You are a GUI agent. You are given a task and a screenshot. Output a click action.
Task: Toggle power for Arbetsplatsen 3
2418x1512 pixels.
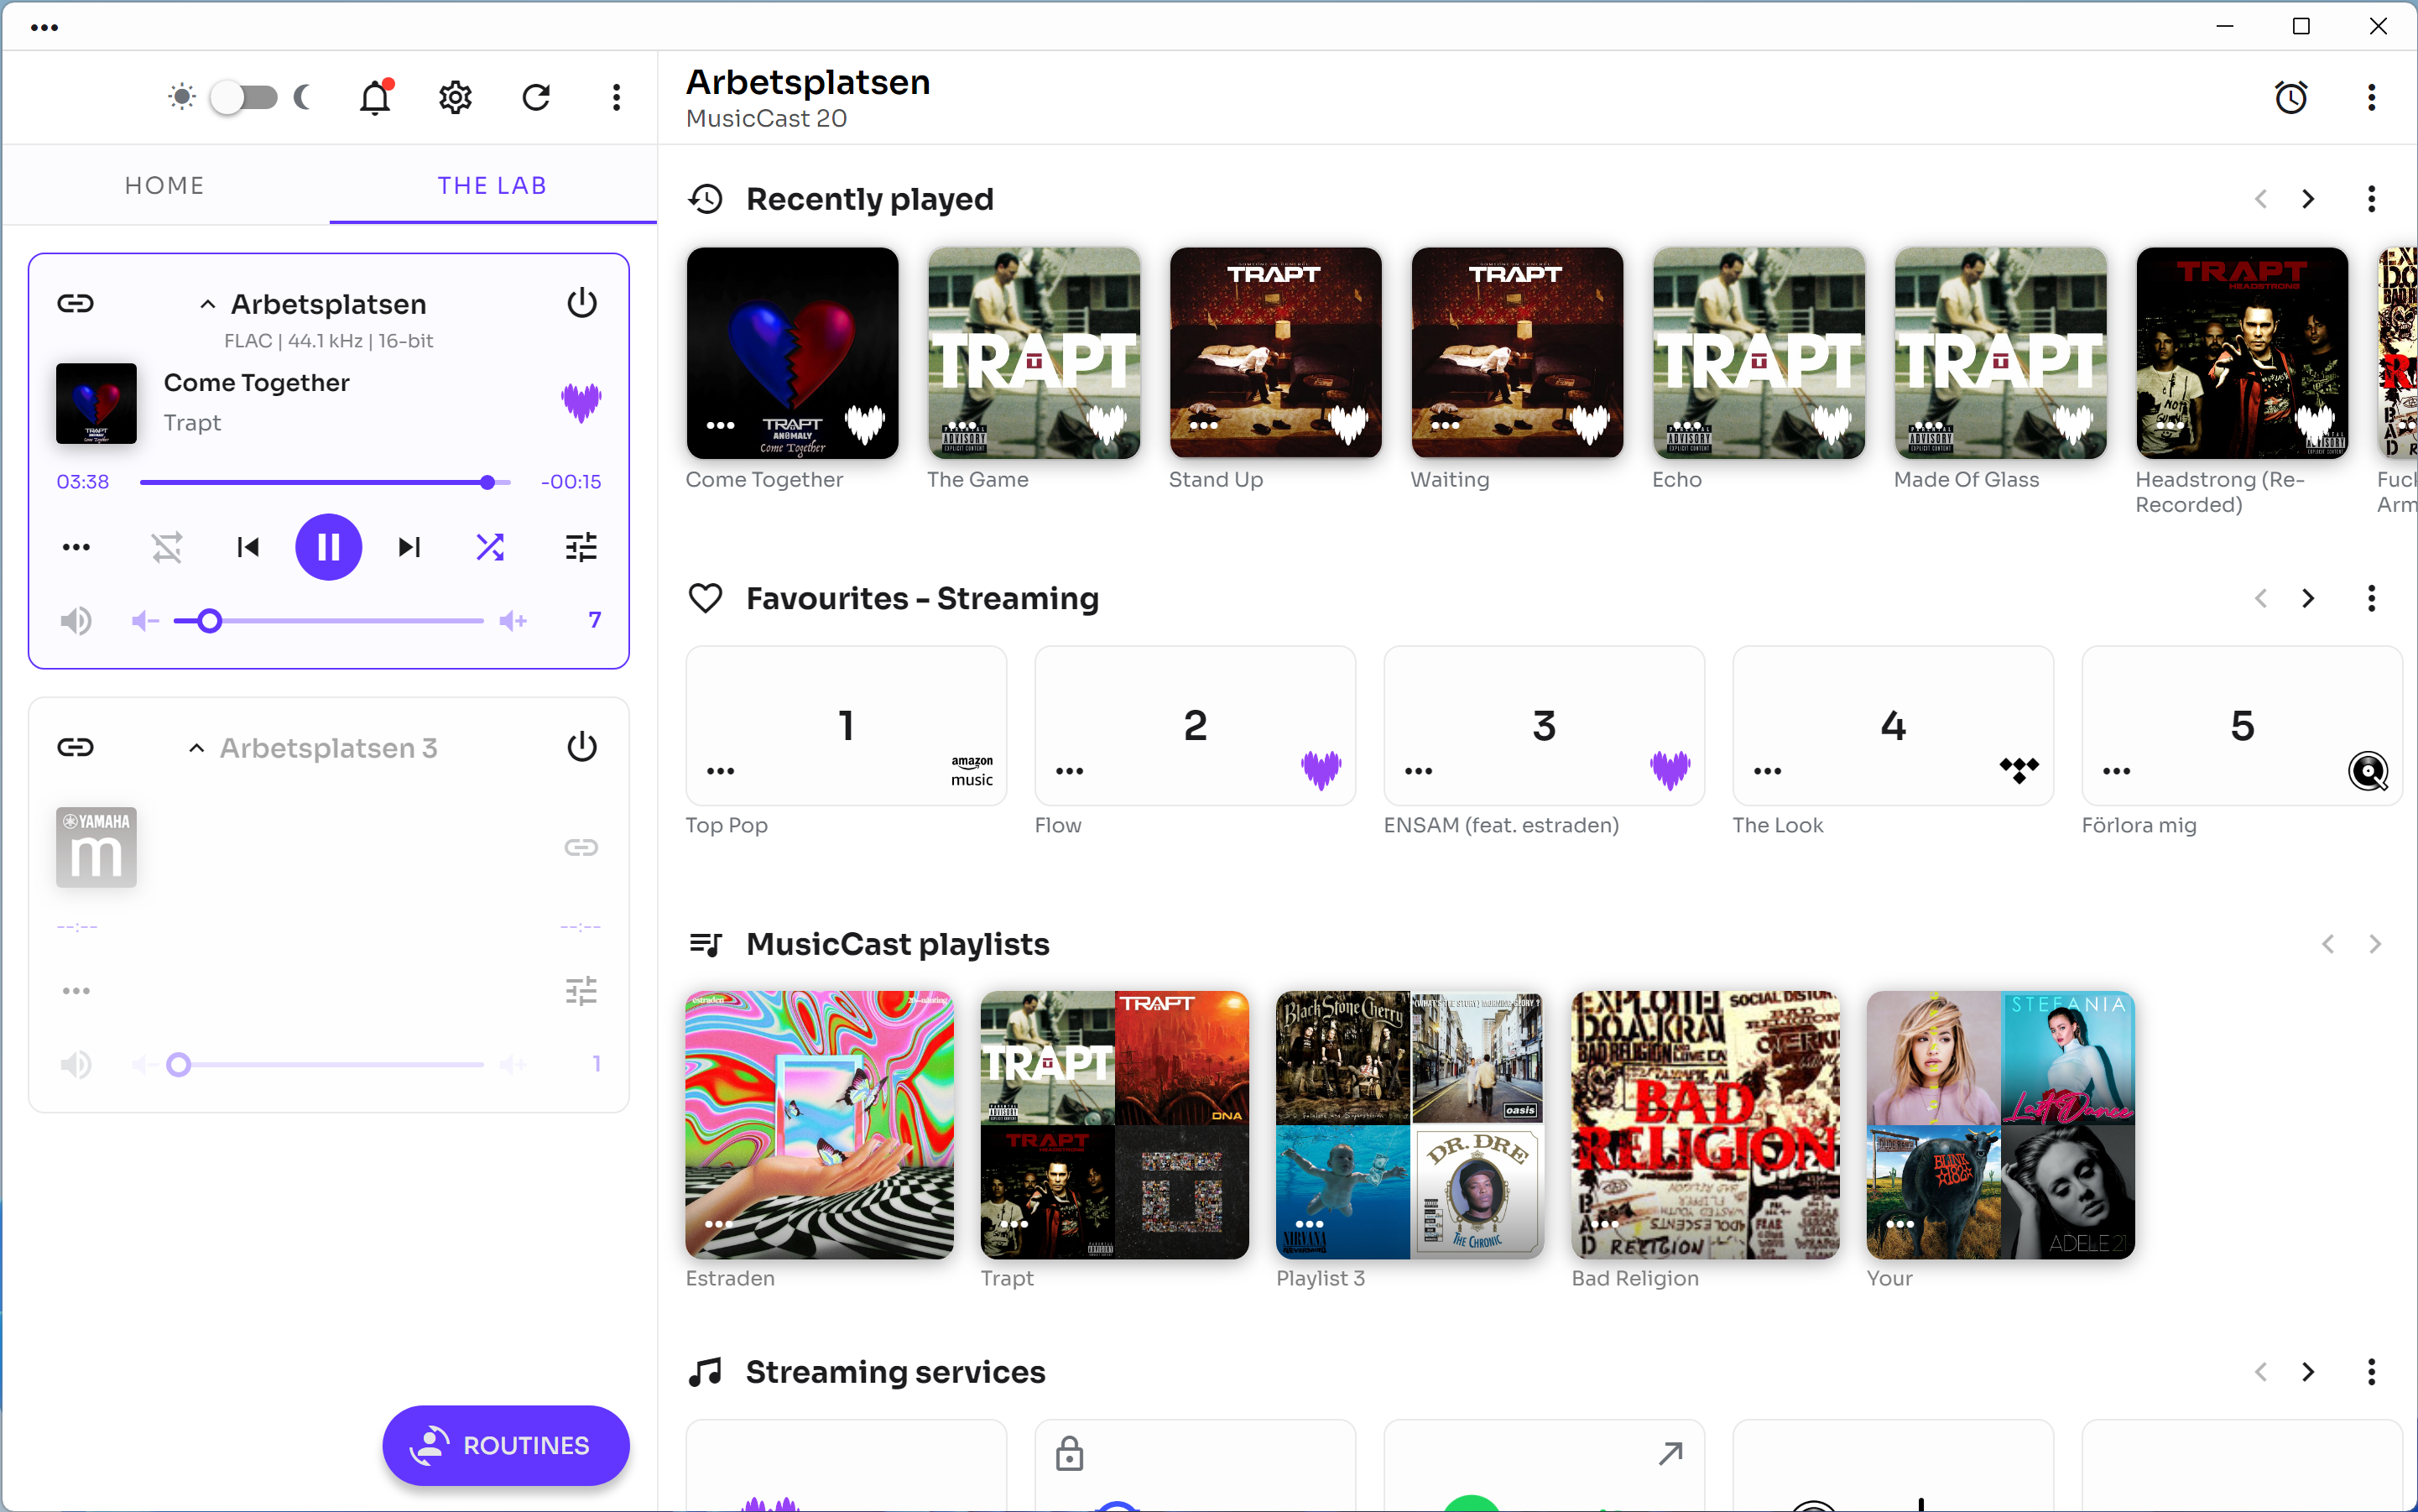(x=582, y=747)
